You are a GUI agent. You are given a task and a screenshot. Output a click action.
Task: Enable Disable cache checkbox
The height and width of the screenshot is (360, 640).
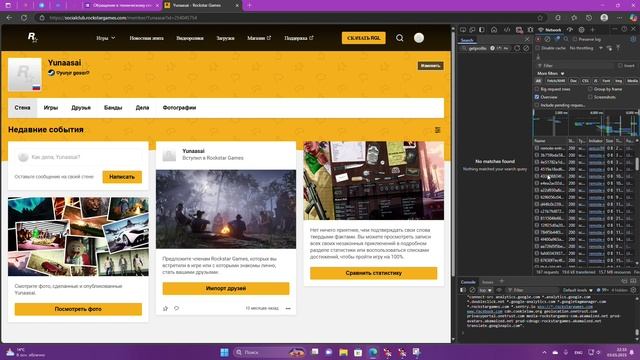[x=538, y=48]
